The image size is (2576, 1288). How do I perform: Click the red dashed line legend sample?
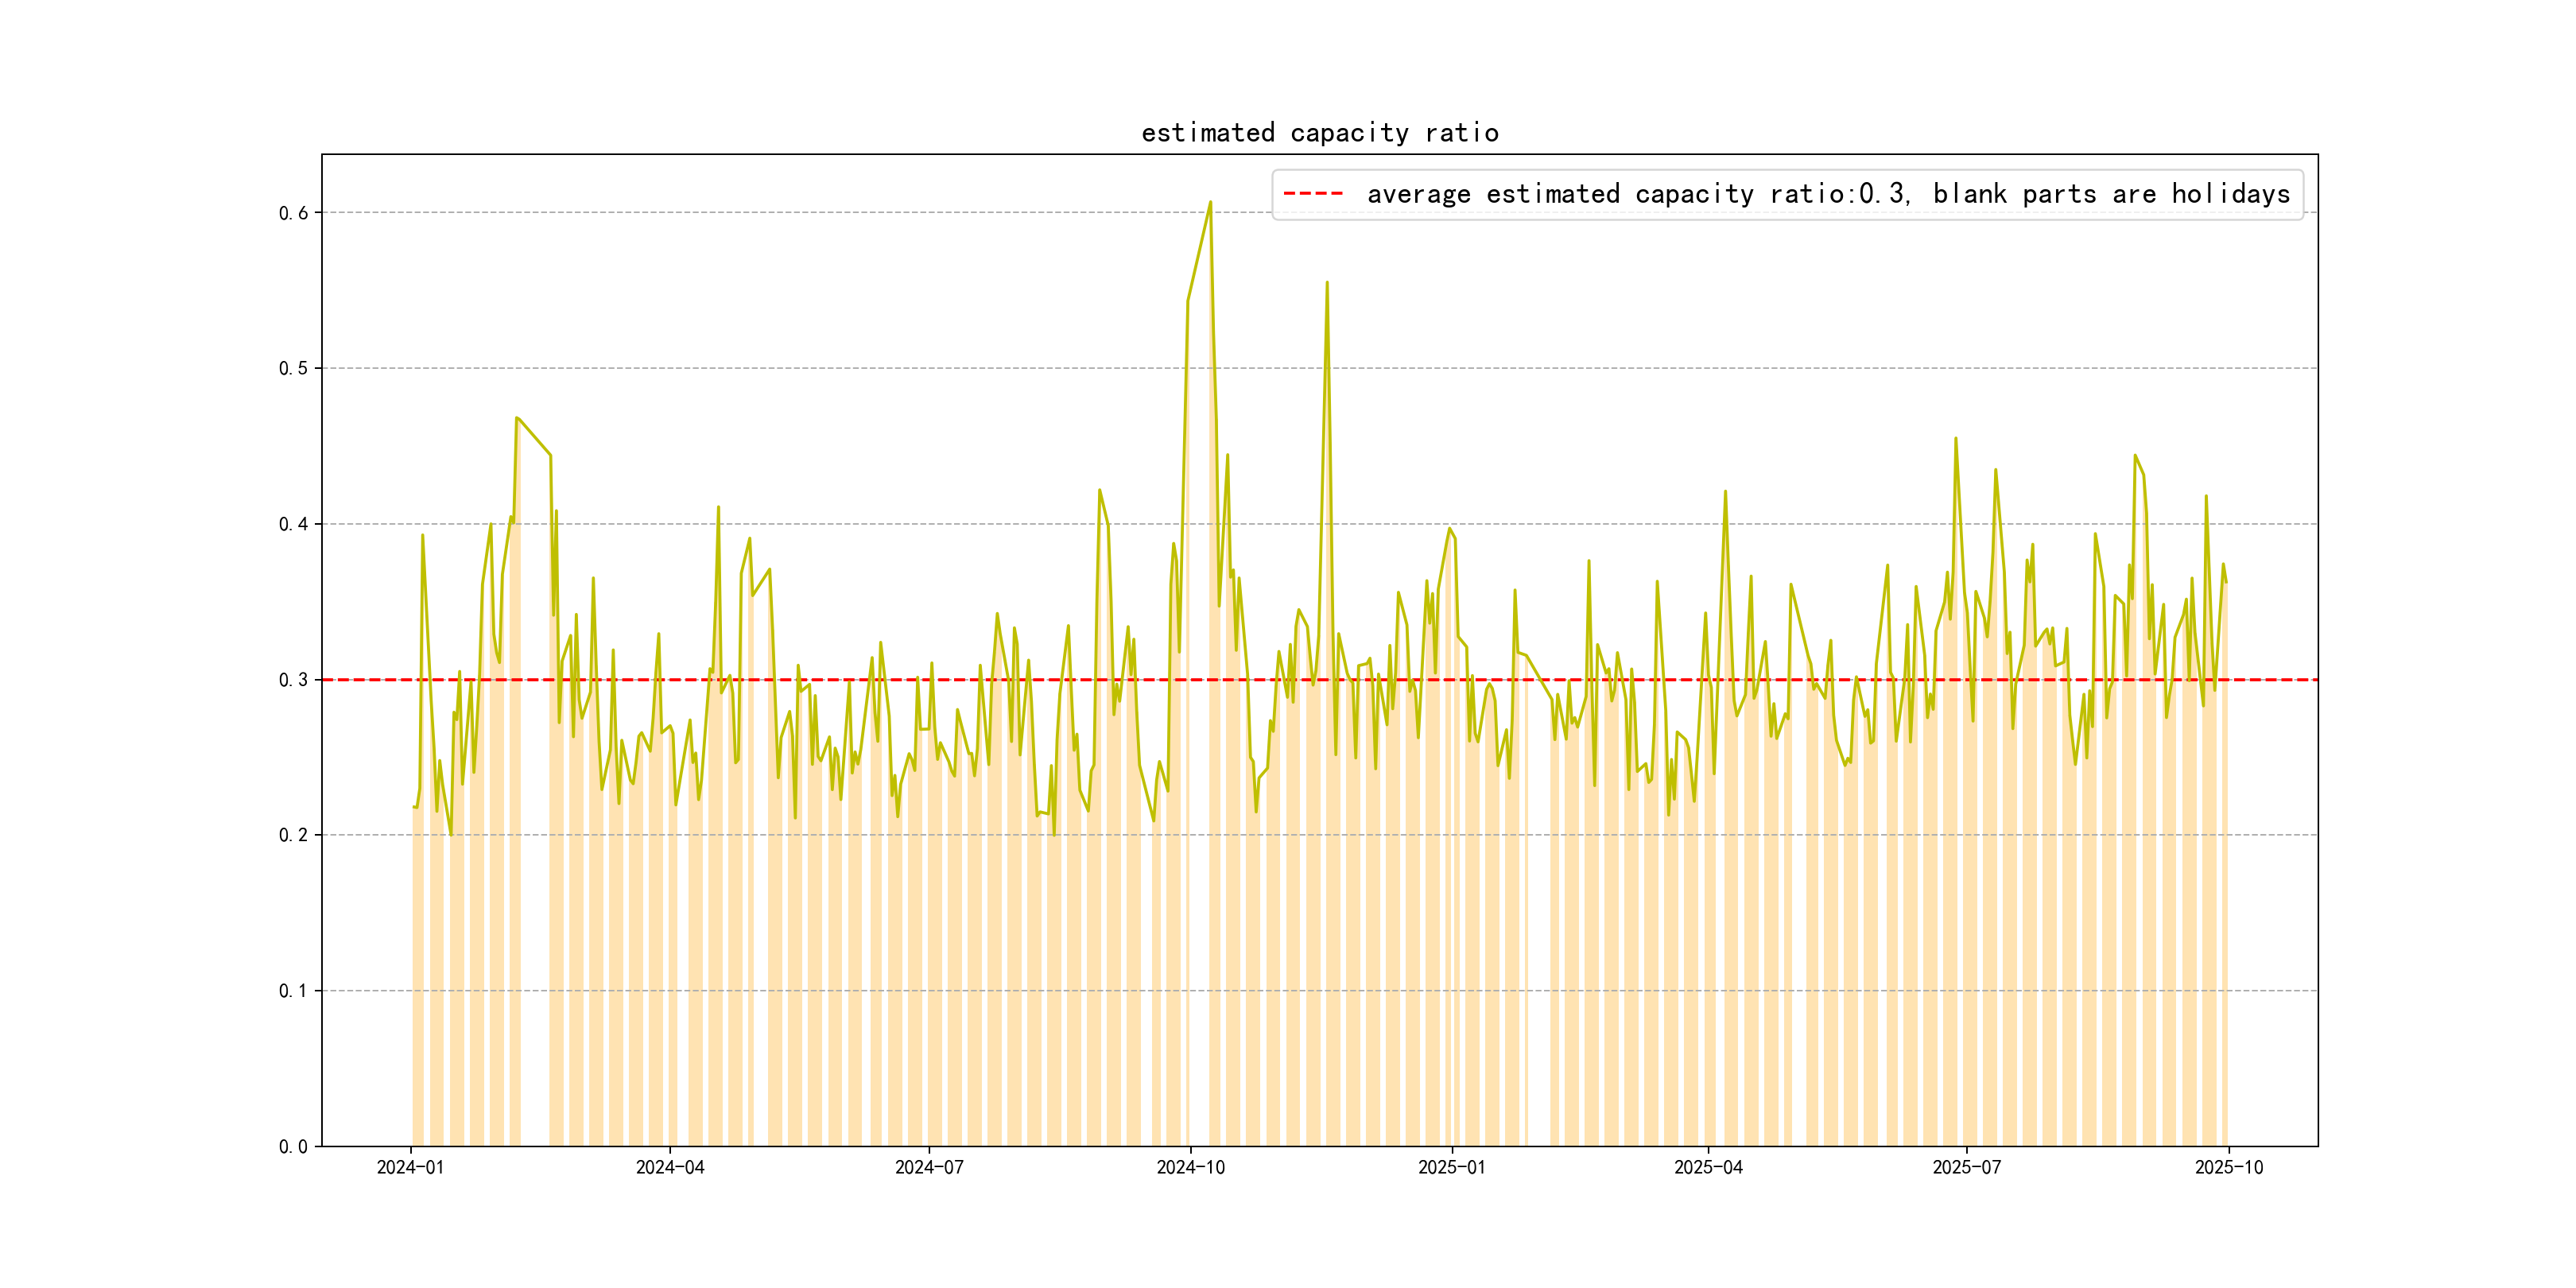click(x=1313, y=194)
